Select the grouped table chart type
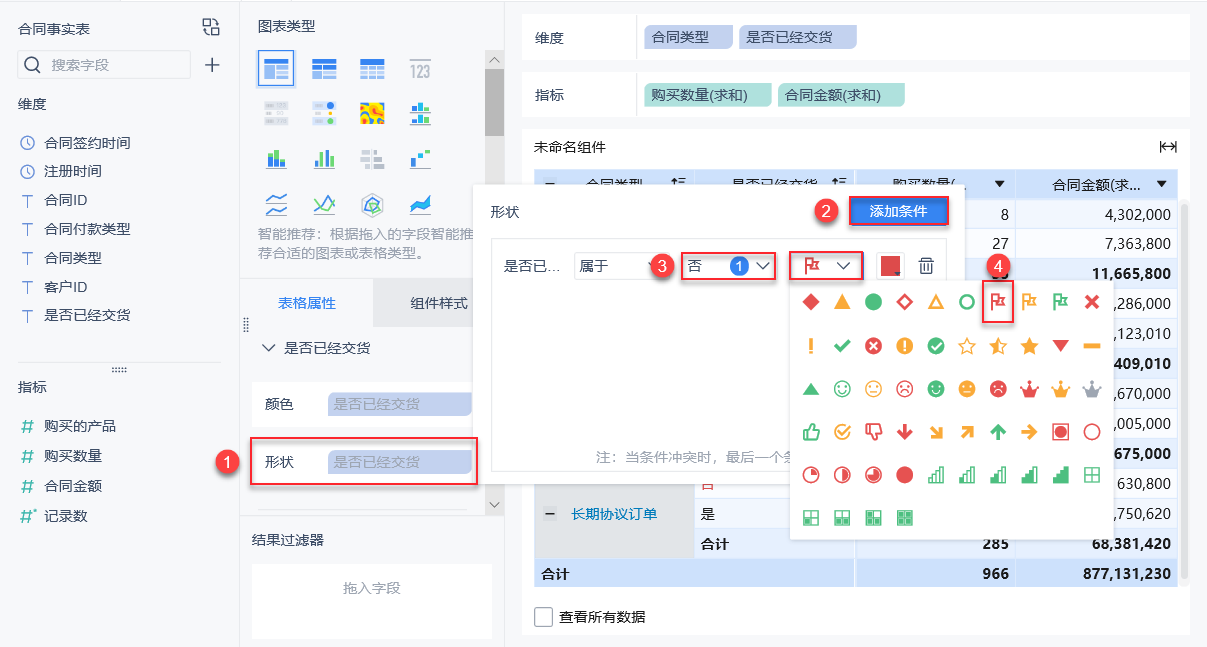Image resolution: width=1207 pixels, height=647 pixels. [x=276, y=69]
